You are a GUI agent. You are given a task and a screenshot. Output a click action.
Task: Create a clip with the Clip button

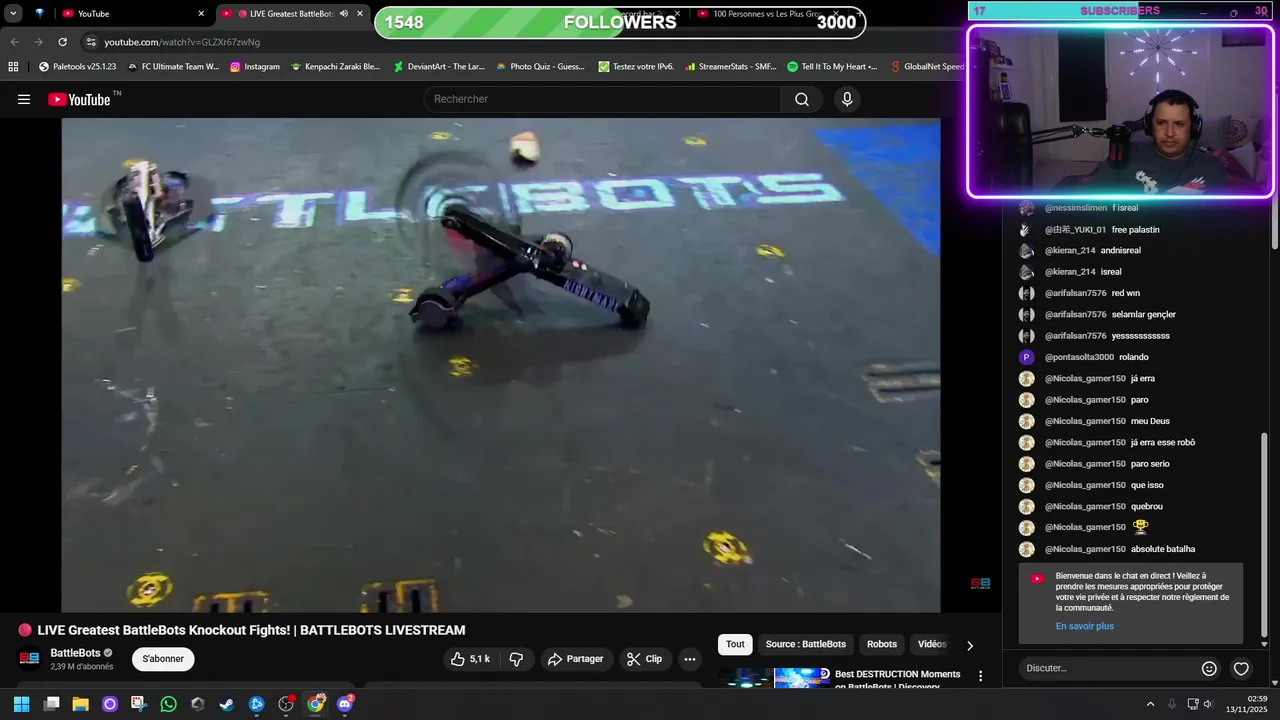coord(644,659)
